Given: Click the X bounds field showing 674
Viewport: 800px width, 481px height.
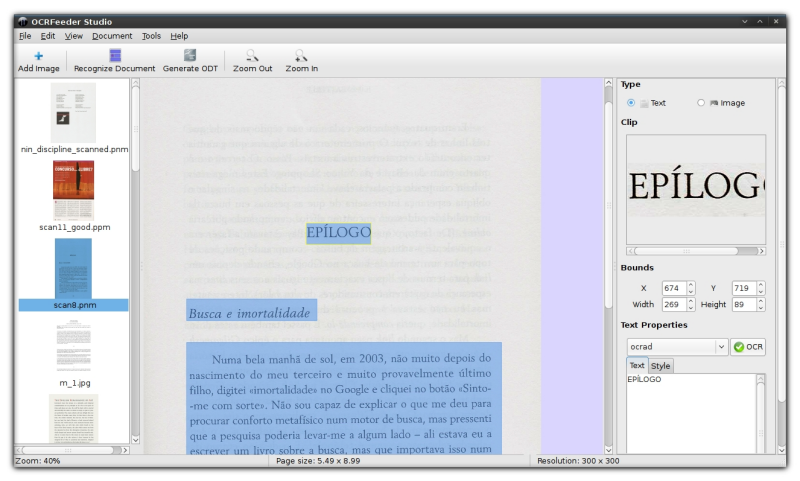Looking at the screenshot, I should click(674, 288).
